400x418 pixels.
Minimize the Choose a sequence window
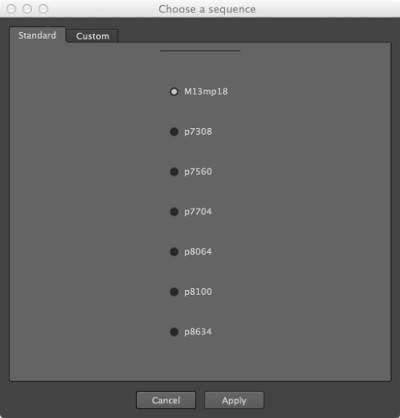[27, 9]
